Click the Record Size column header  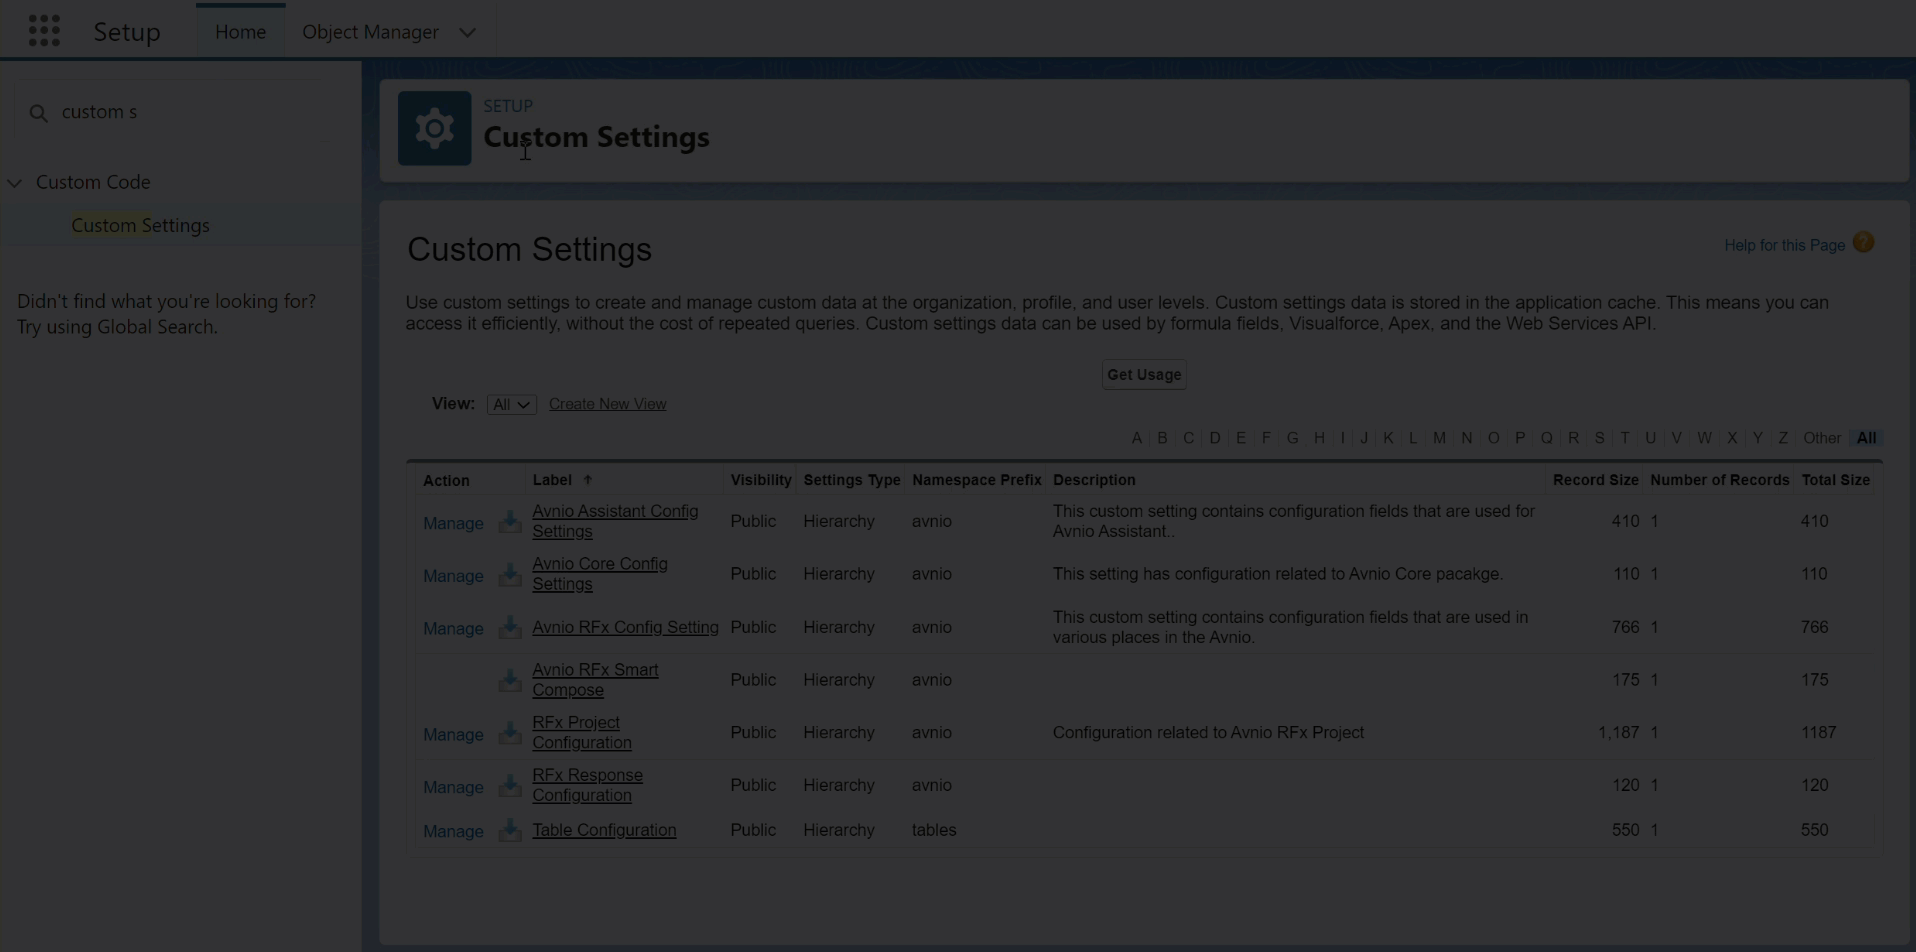point(1595,480)
